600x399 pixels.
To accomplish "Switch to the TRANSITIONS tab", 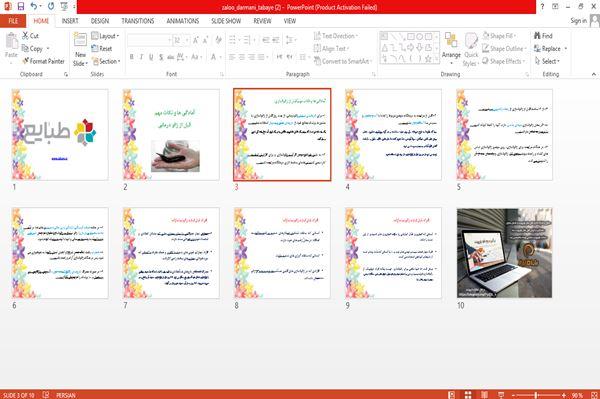I will pyautogui.click(x=138, y=21).
